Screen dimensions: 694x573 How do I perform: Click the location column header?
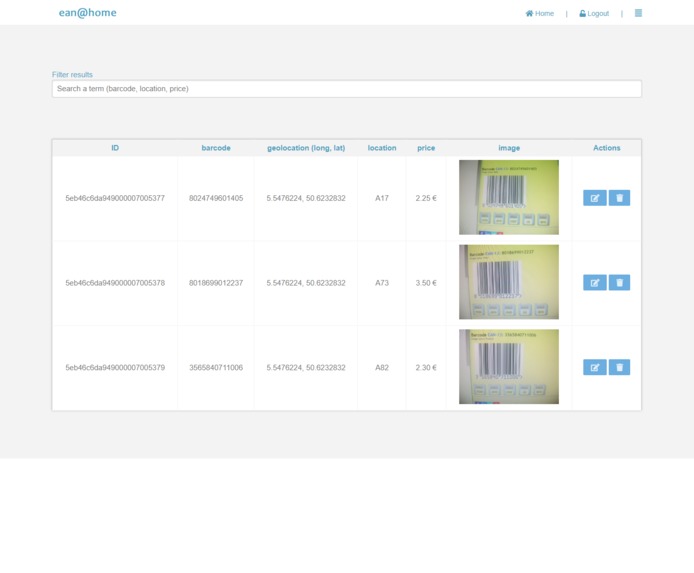pyautogui.click(x=382, y=148)
